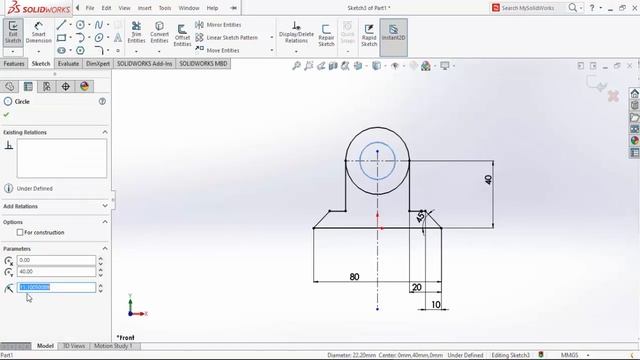Select the Straight Slot tool
The image size is (640, 360).
click(x=61, y=50)
